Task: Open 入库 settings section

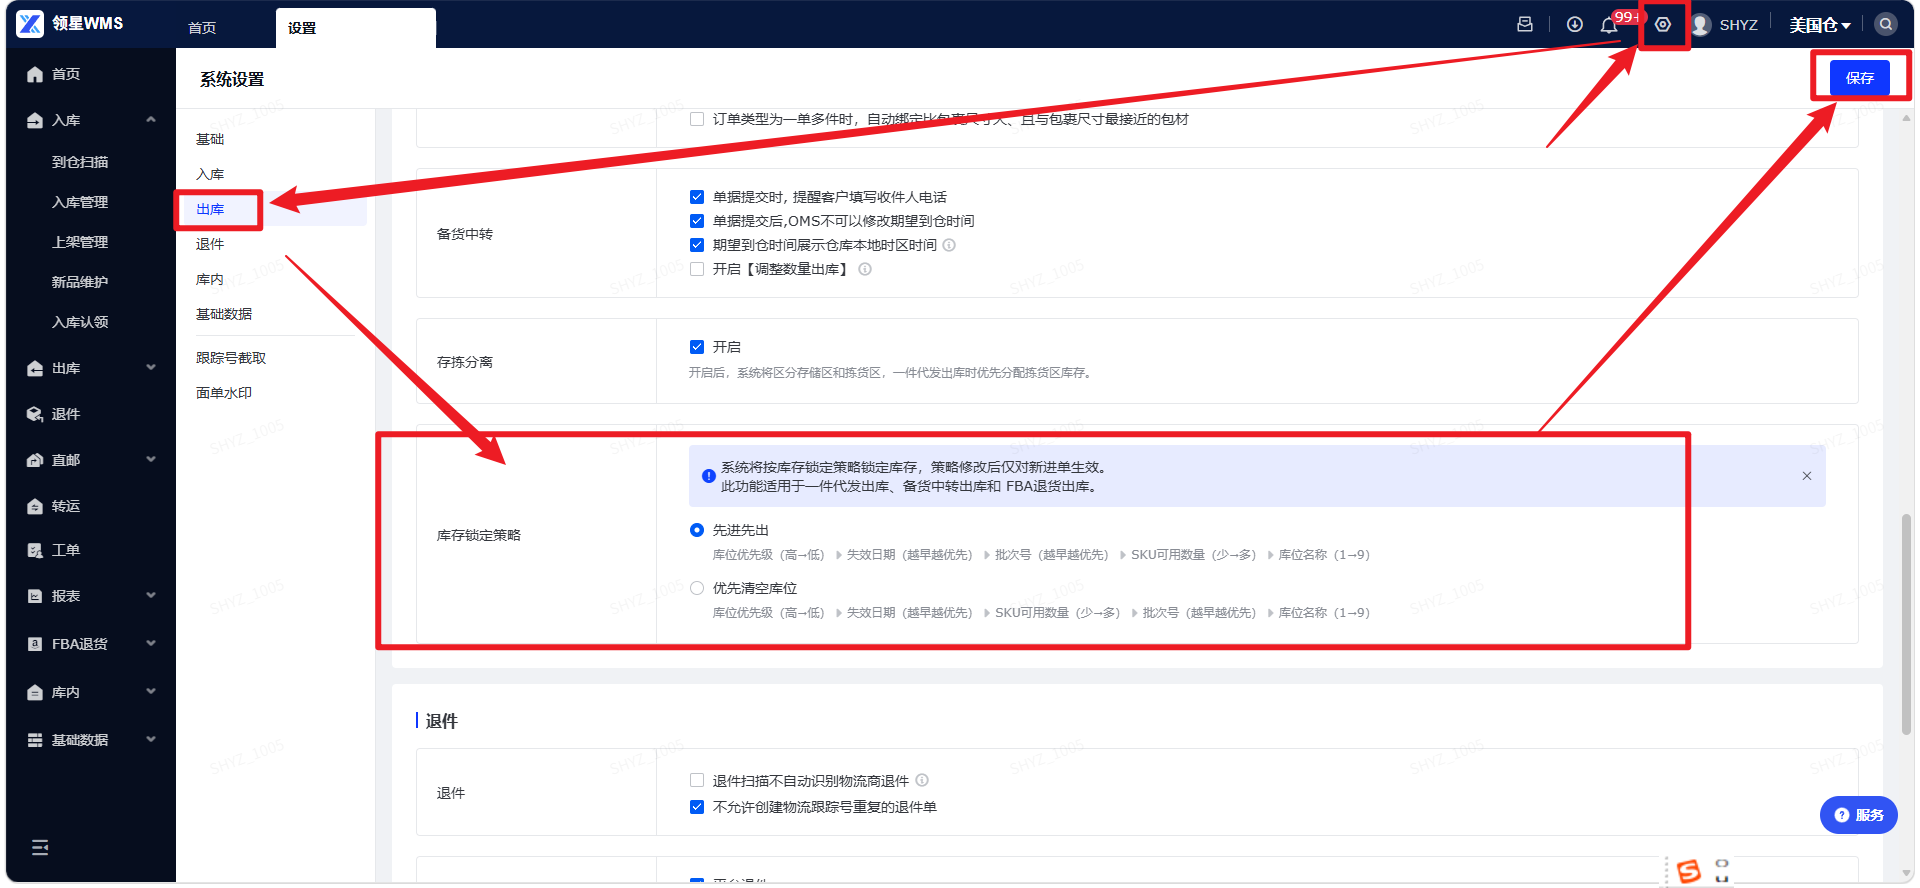Action: pyautogui.click(x=210, y=174)
